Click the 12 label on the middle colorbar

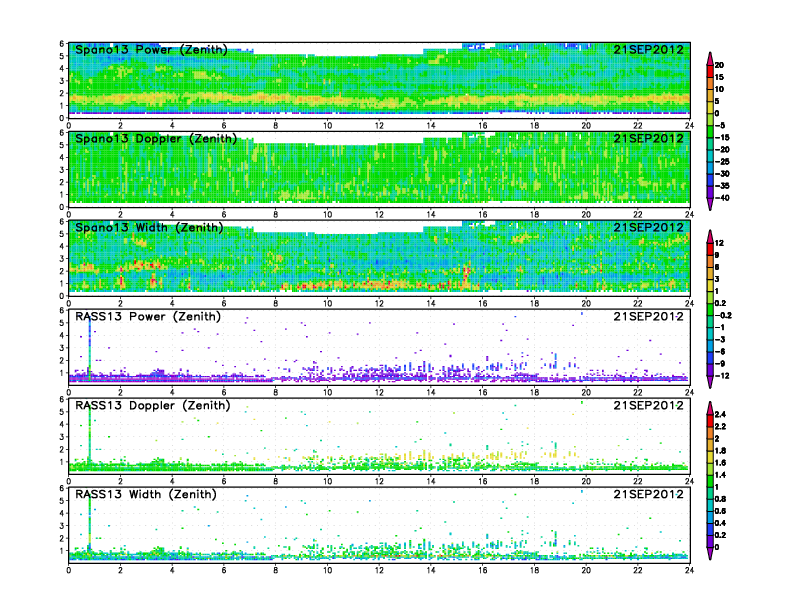719,243
